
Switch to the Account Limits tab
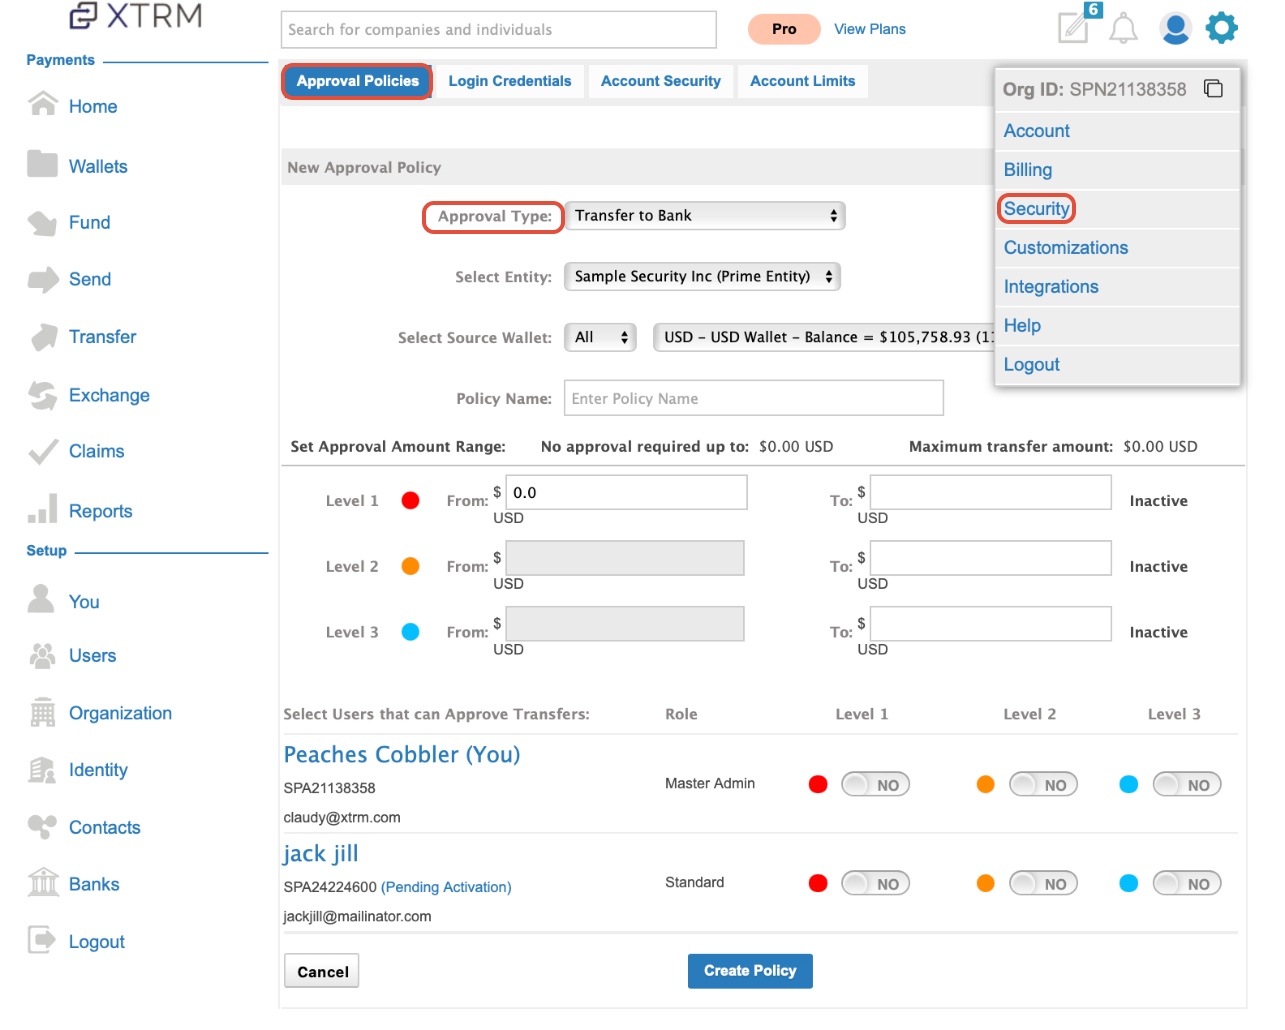[x=803, y=81]
